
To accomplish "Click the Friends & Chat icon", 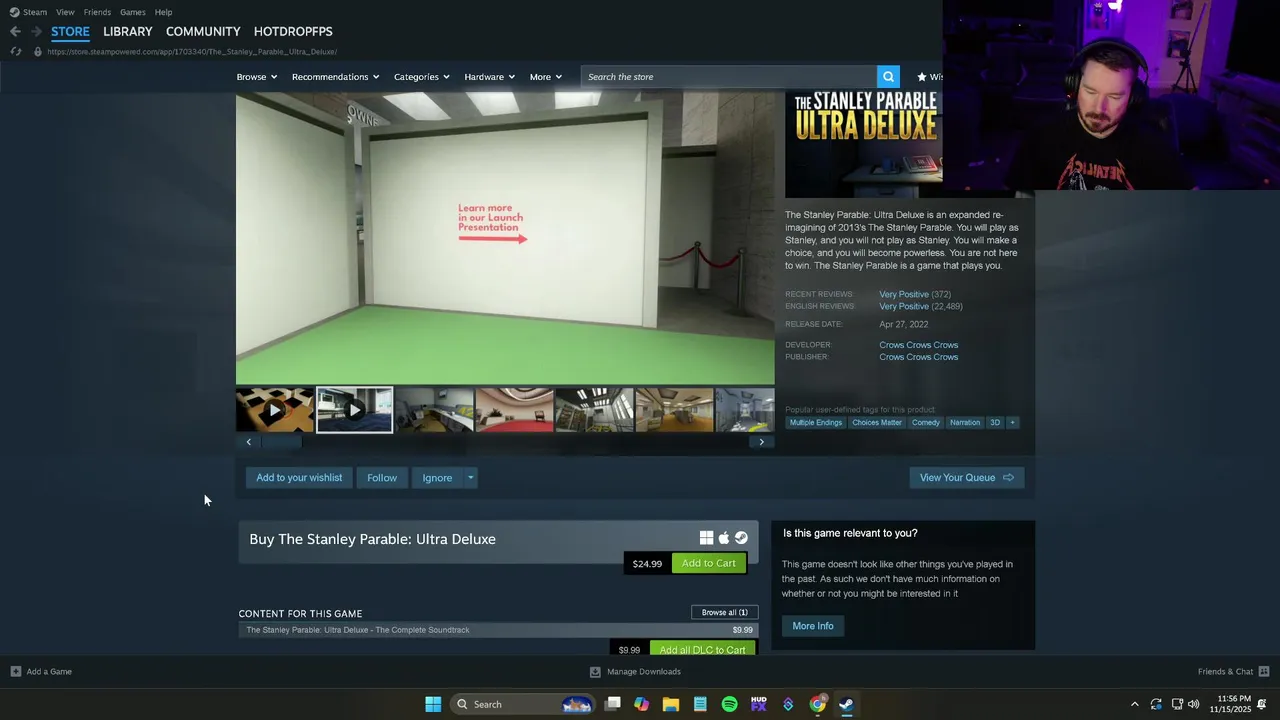I will click(x=1263, y=672).
